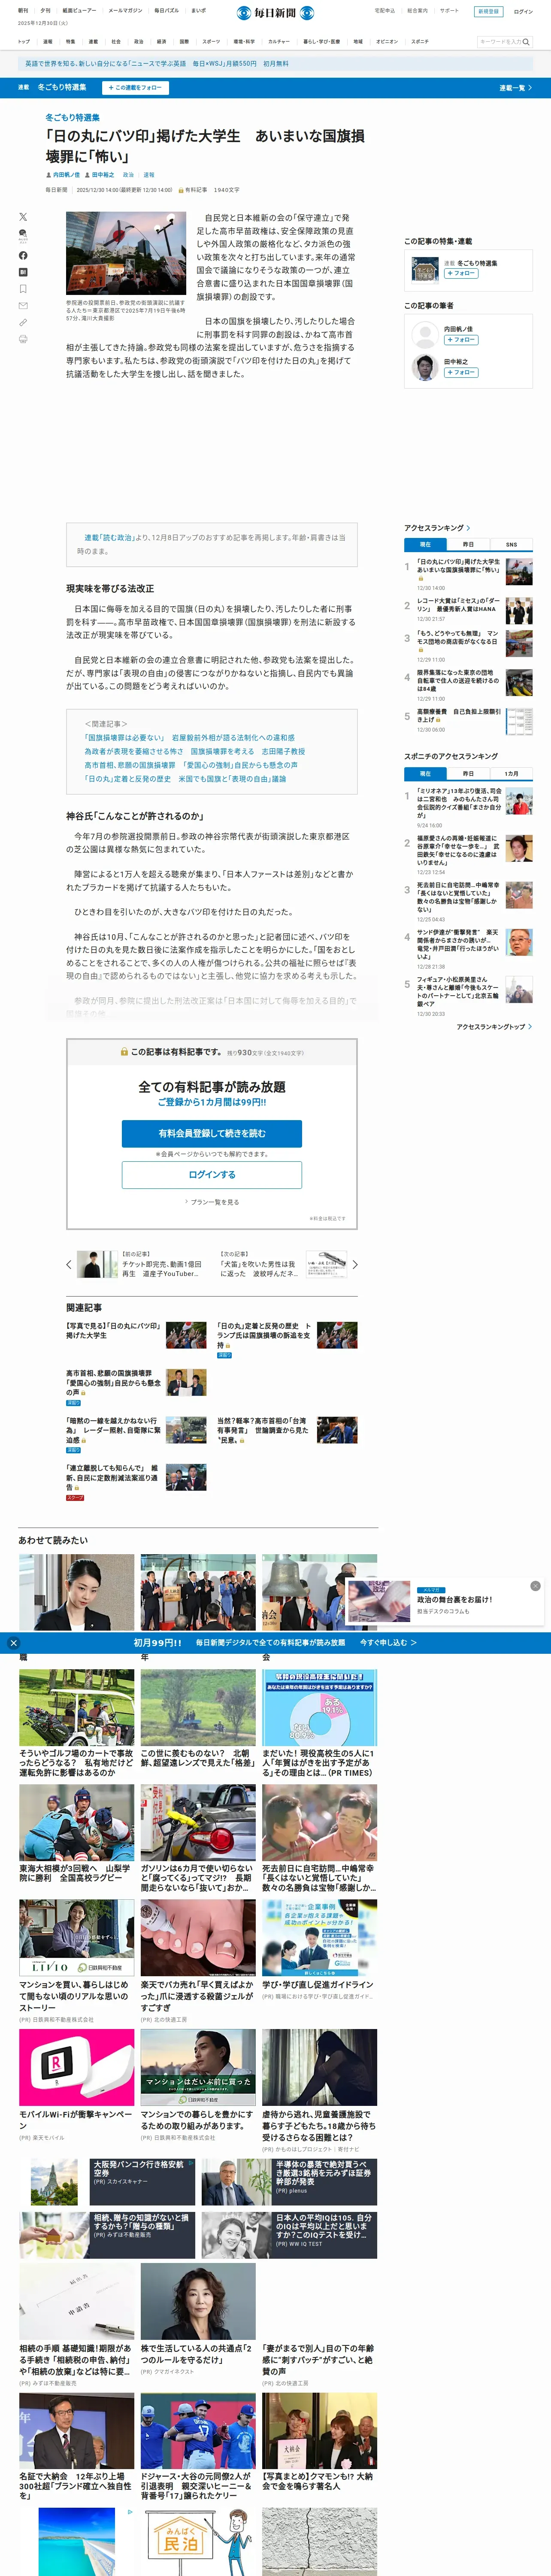The width and height of the screenshot is (551, 2576).
Task: Open 国際 section in navigation bar
Action: coord(184,42)
